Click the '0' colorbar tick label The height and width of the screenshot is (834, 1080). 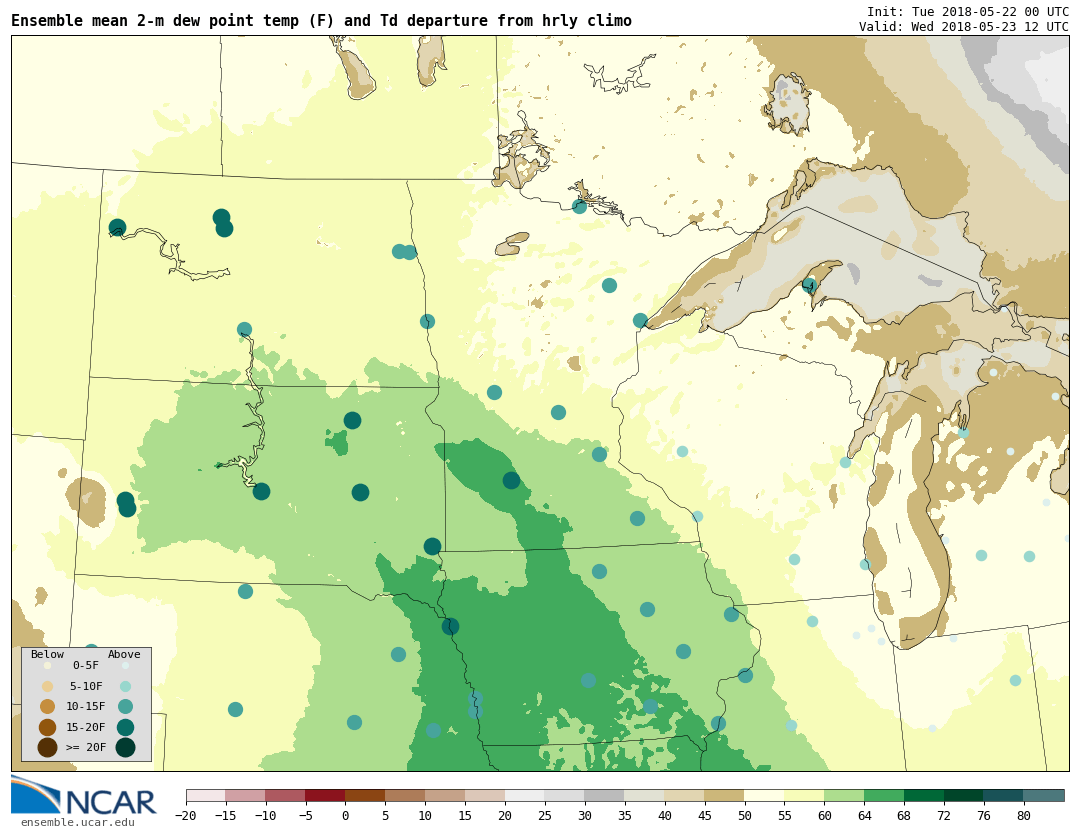click(x=346, y=816)
